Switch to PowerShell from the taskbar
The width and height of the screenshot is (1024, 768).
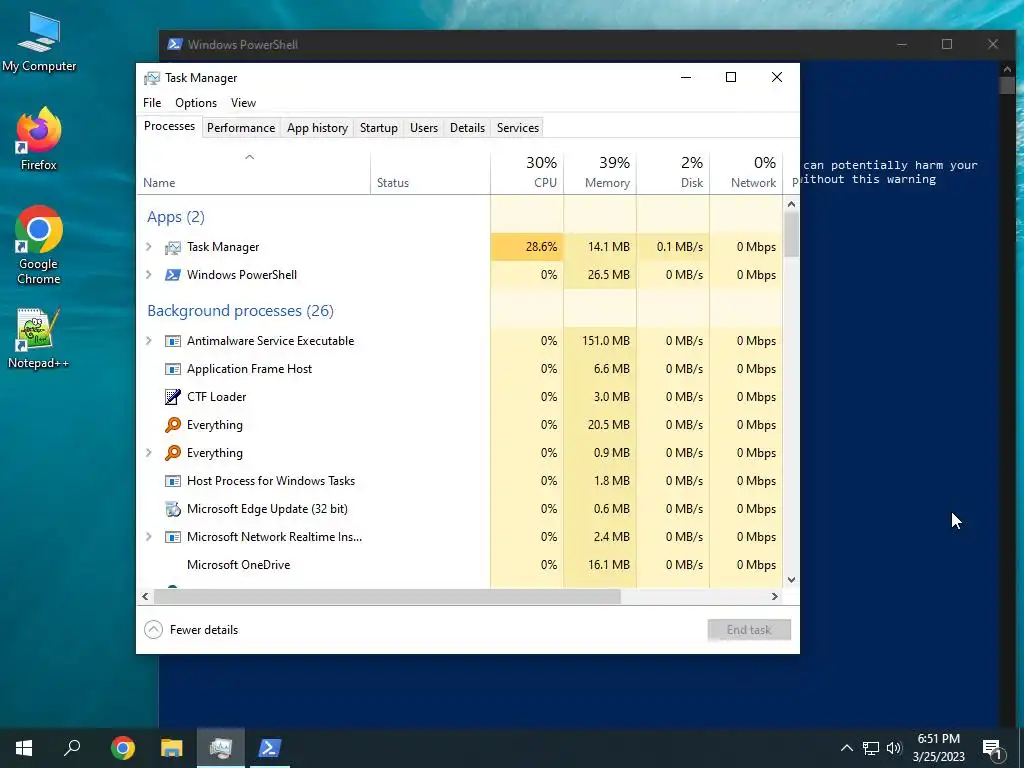click(x=270, y=748)
